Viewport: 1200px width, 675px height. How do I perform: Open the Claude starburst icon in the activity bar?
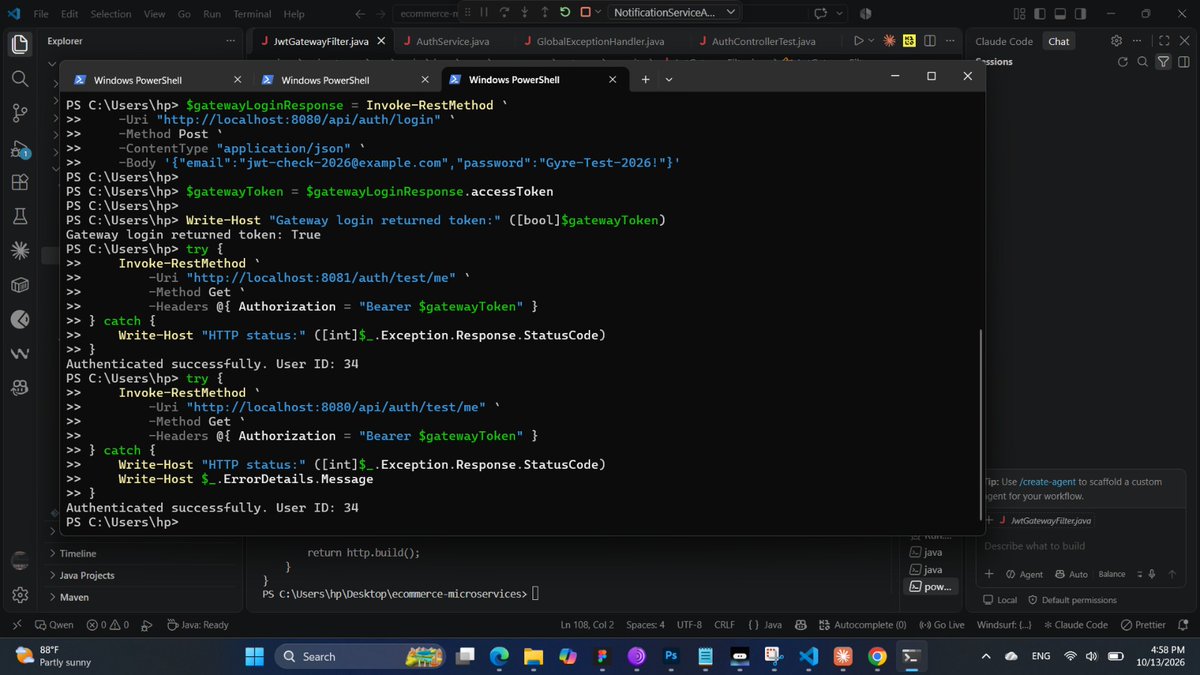tap(19, 251)
